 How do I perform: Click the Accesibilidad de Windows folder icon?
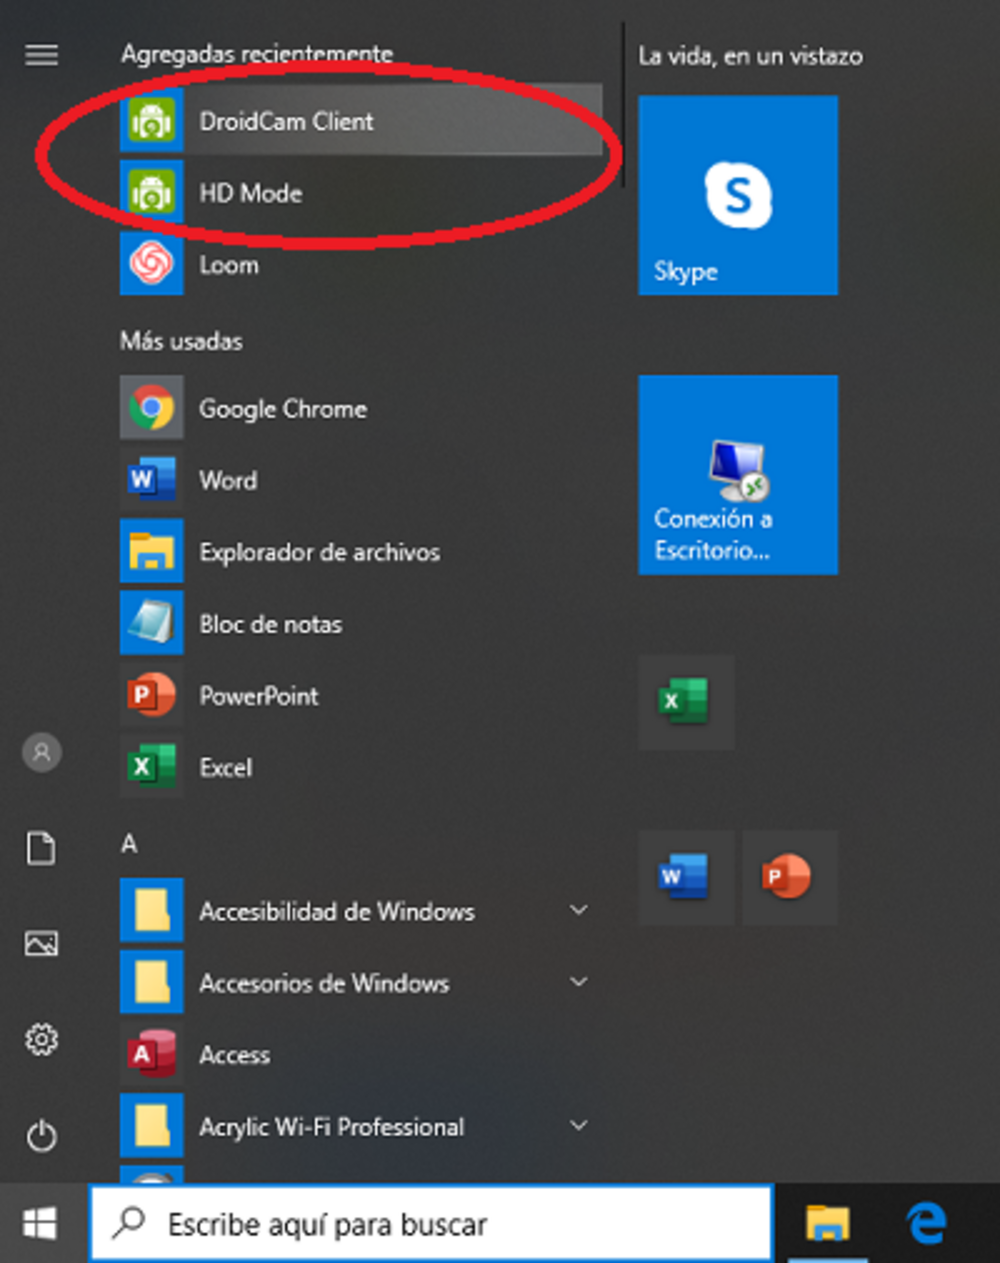(x=151, y=910)
